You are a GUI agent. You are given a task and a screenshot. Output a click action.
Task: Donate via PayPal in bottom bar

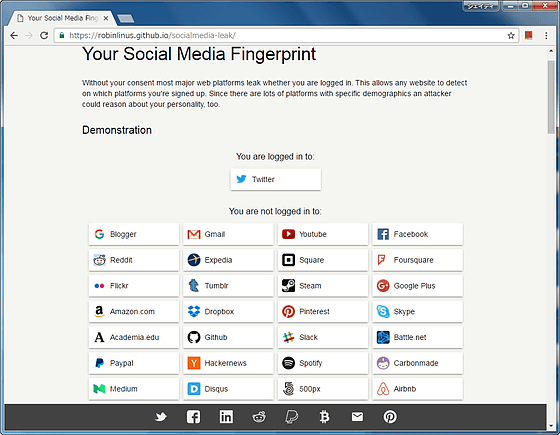[x=291, y=417]
